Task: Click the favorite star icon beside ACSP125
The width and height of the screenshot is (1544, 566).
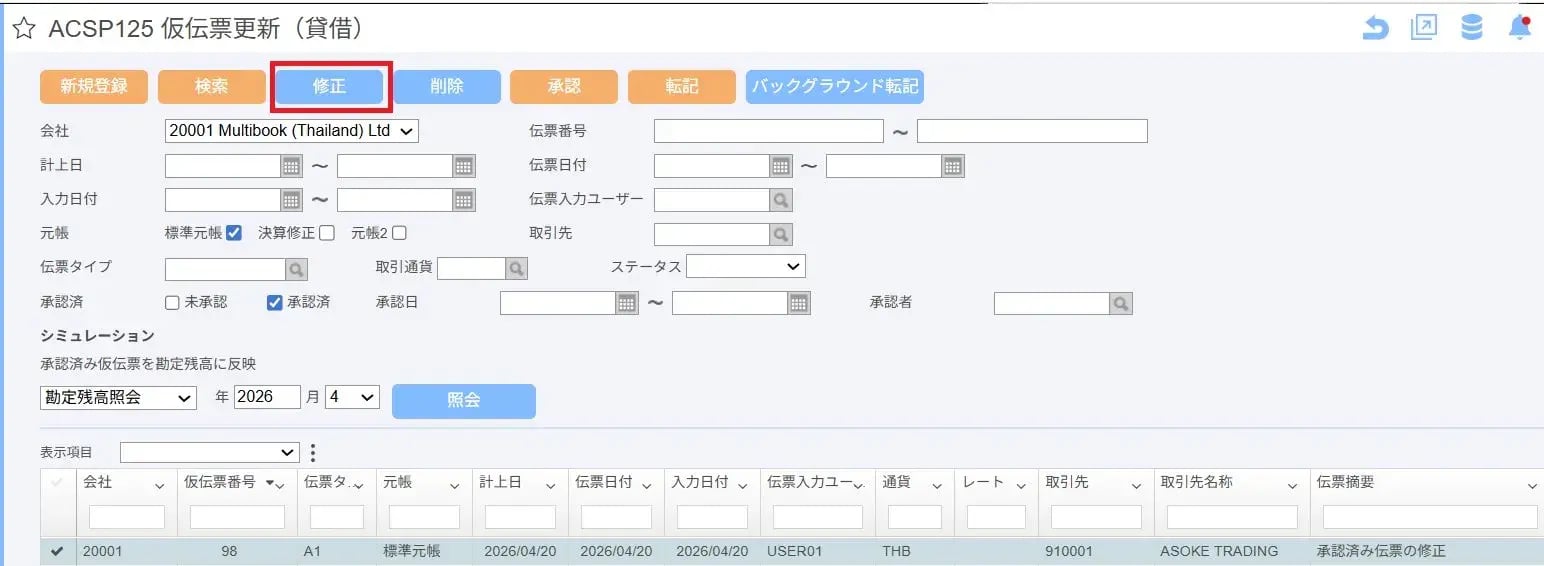Action: point(24,29)
